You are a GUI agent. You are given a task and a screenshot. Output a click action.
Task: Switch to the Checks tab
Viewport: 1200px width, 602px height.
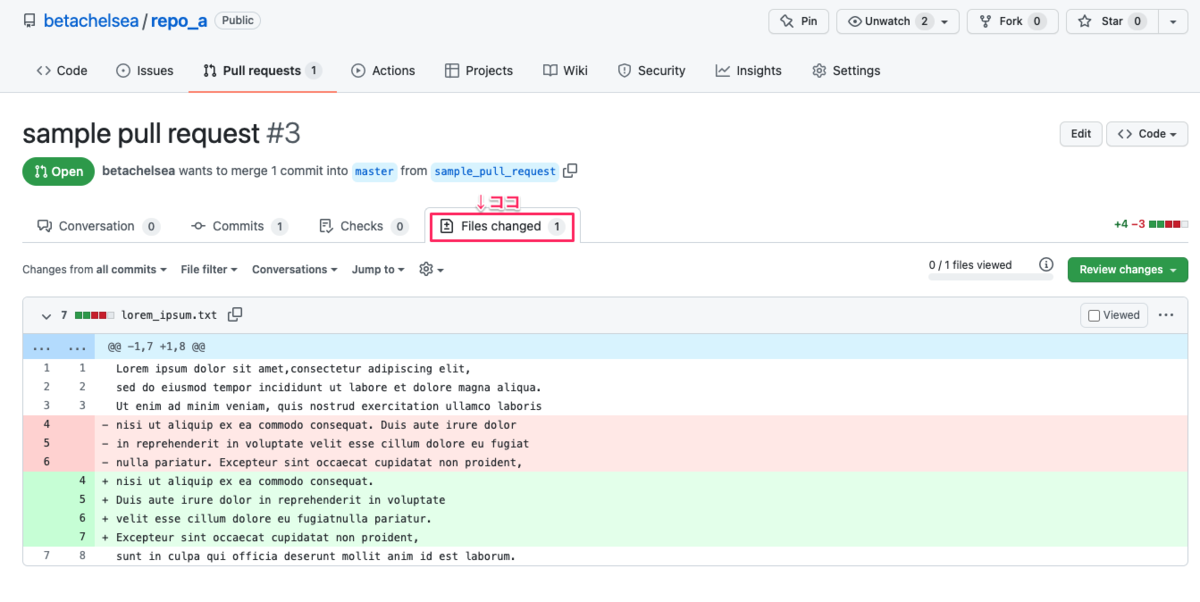(363, 227)
